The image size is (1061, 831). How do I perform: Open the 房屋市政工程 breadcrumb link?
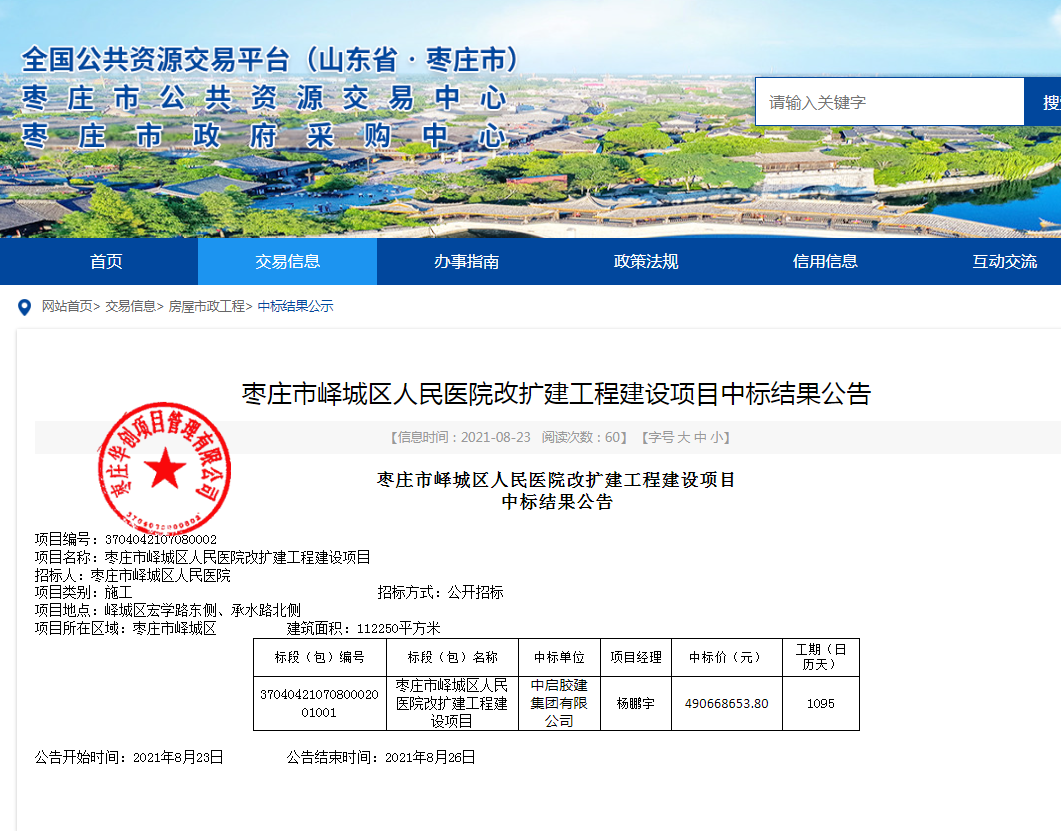[206, 307]
